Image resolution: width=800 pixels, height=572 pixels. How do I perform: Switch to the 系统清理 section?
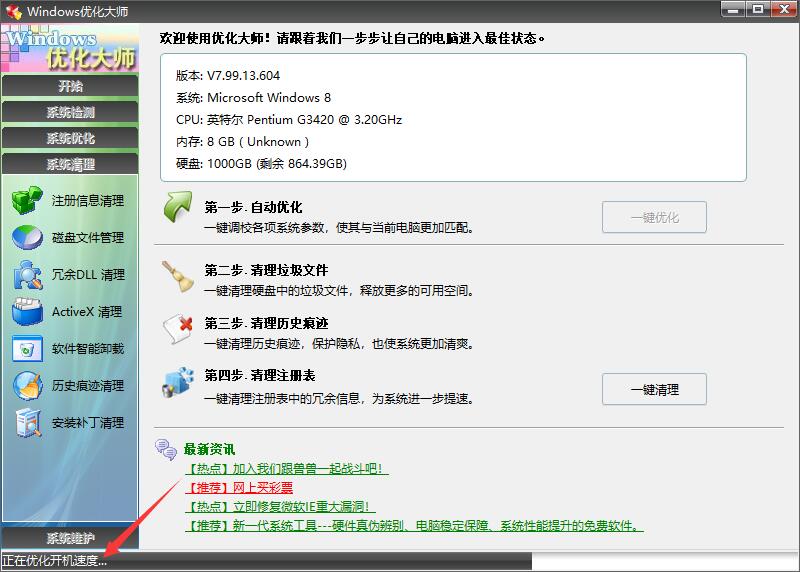(70, 164)
